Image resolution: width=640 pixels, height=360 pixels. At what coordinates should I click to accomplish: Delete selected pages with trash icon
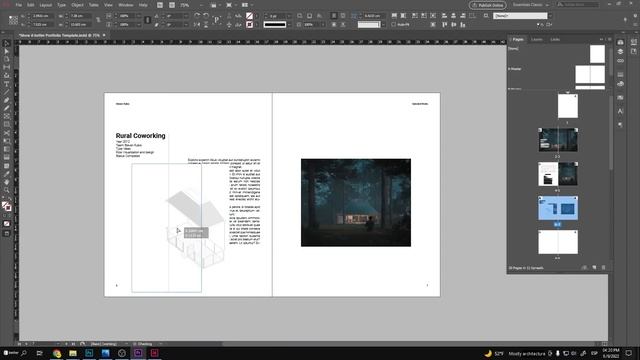point(604,268)
